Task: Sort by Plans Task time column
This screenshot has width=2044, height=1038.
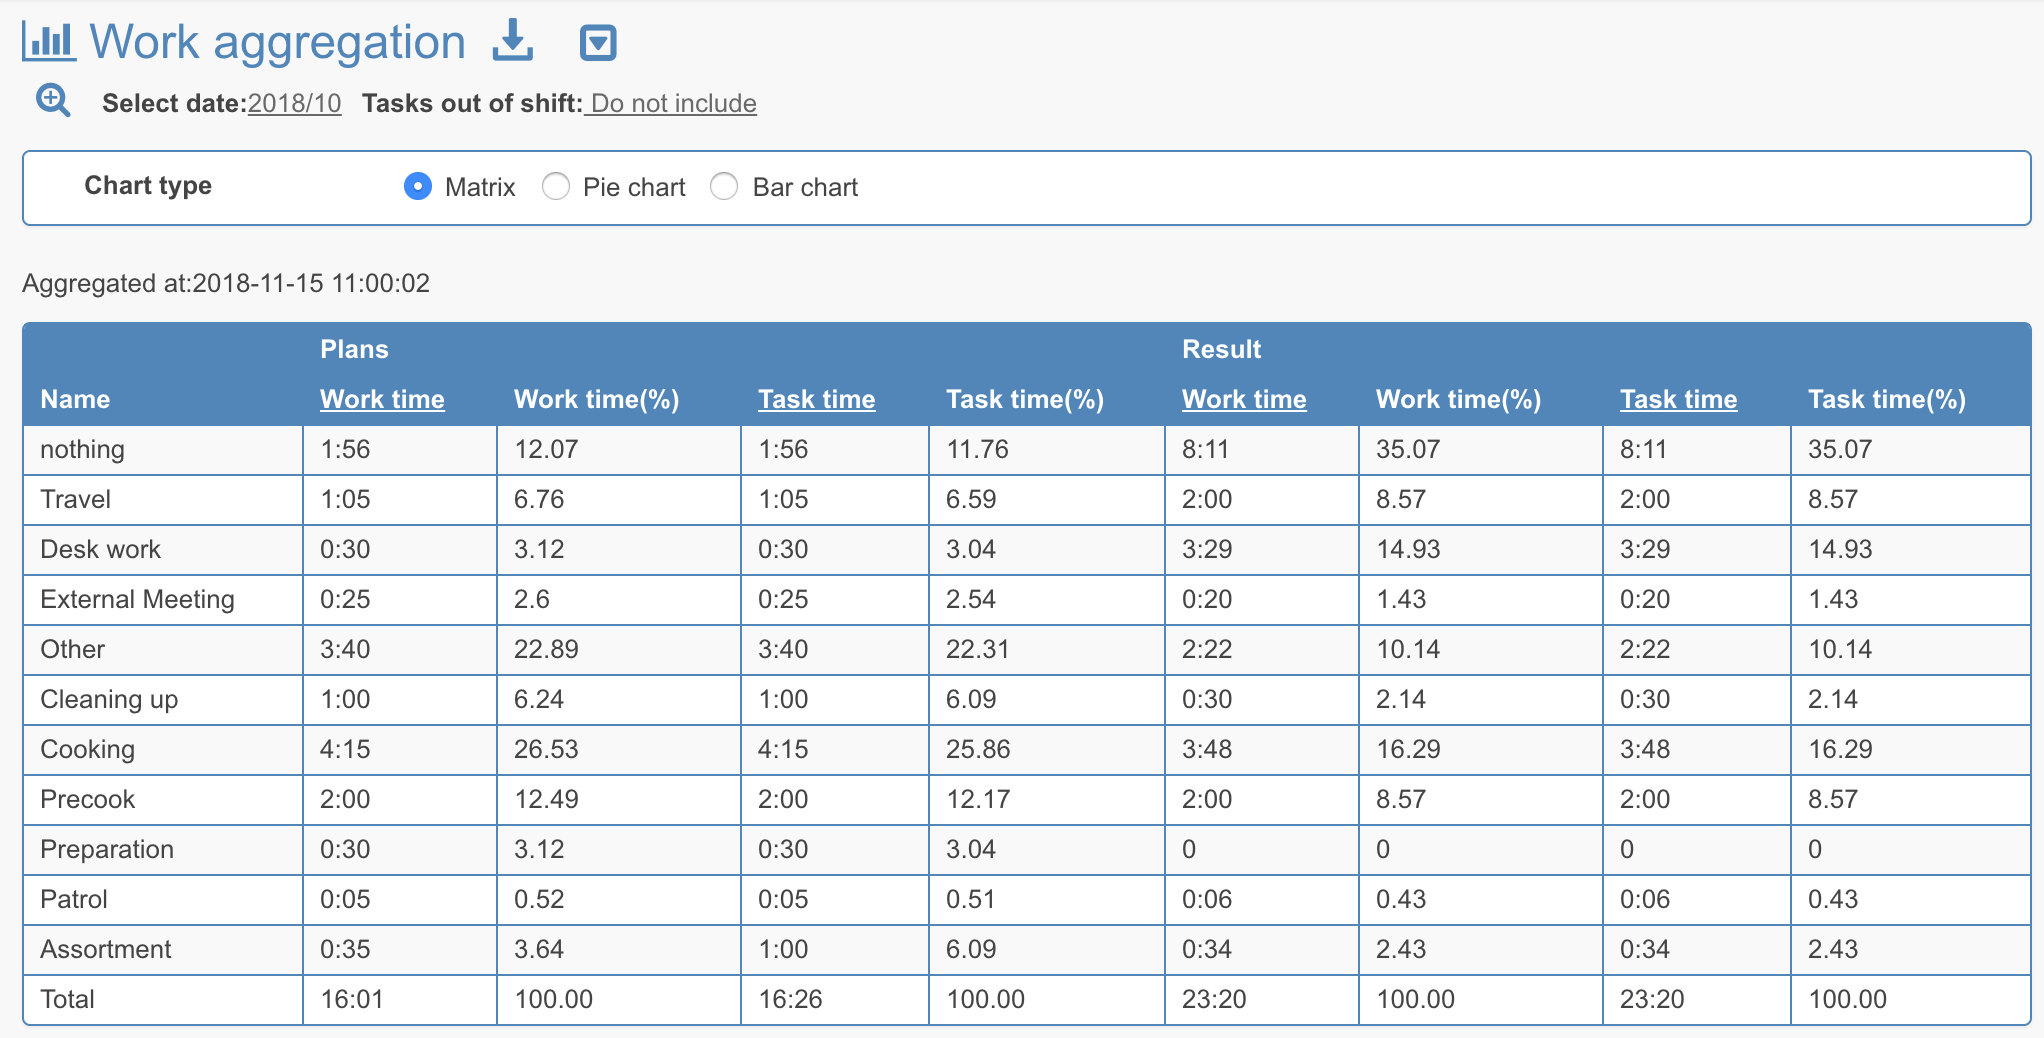Action: click(816, 399)
